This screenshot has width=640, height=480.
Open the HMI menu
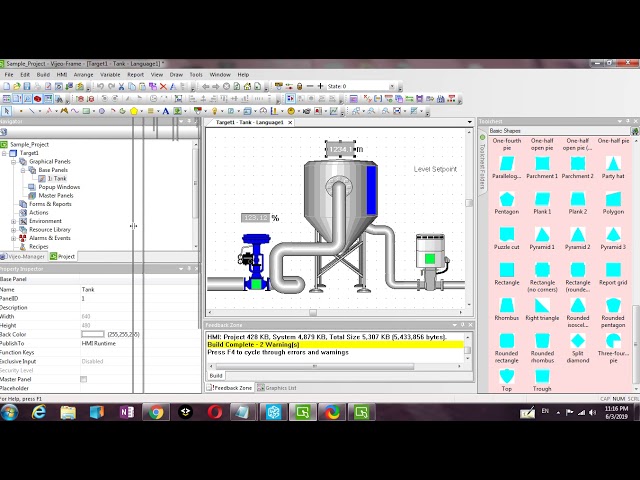pyautogui.click(x=62, y=75)
